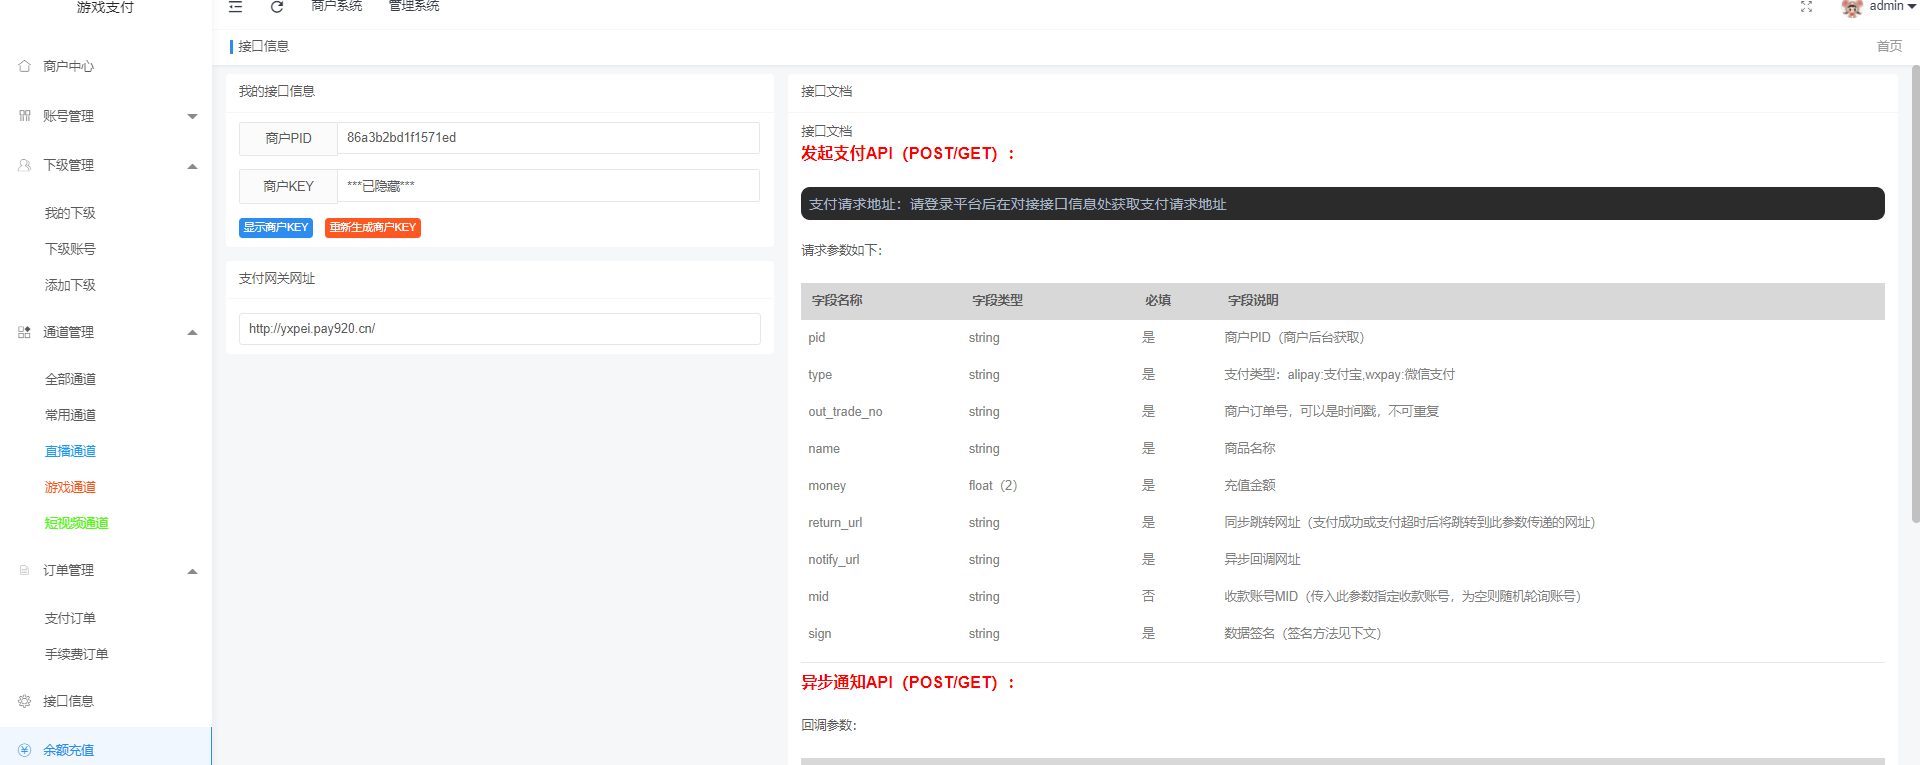Viewport: 1920px width, 765px height.
Task: Open the admin account dropdown
Action: (1891, 7)
